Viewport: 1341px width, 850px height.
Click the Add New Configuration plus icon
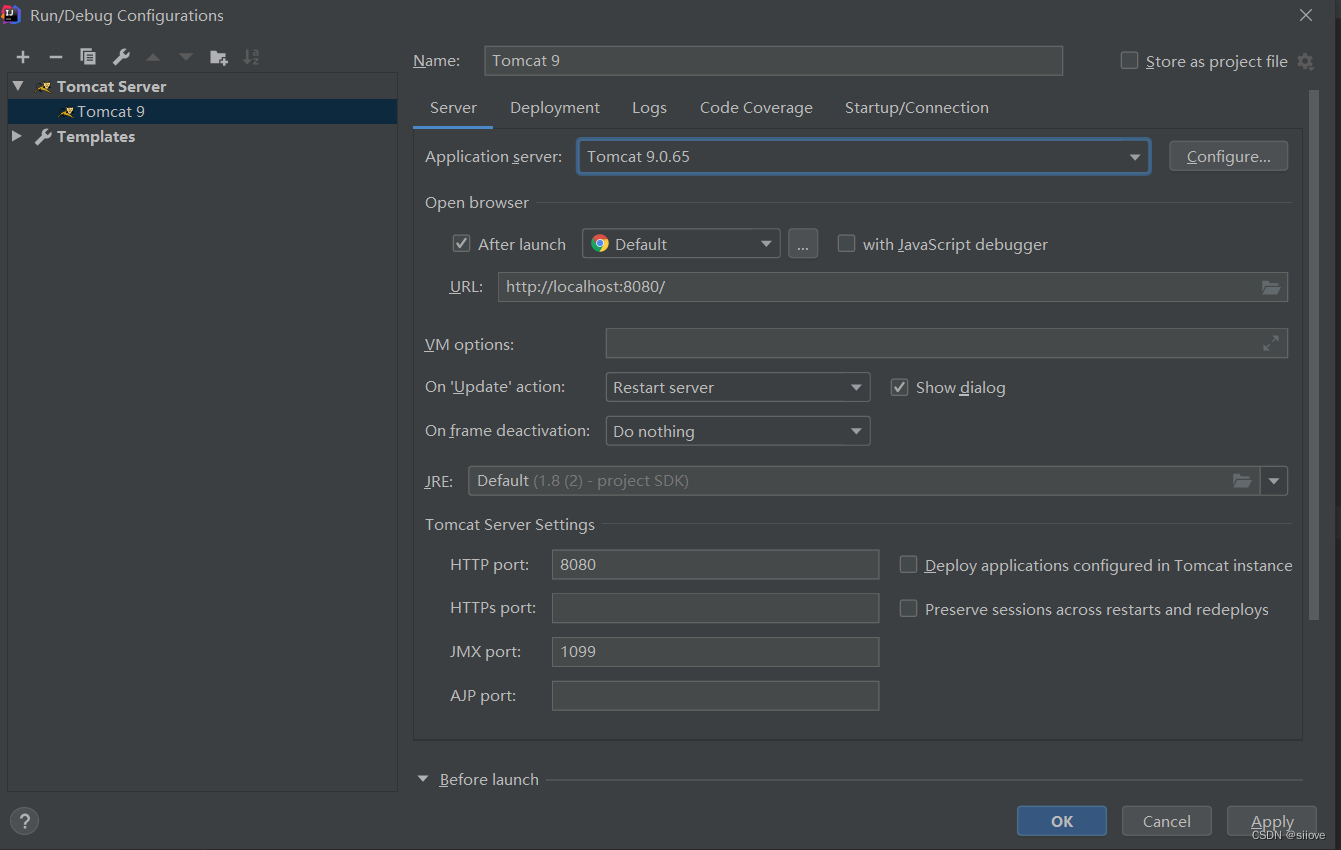(x=23, y=57)
